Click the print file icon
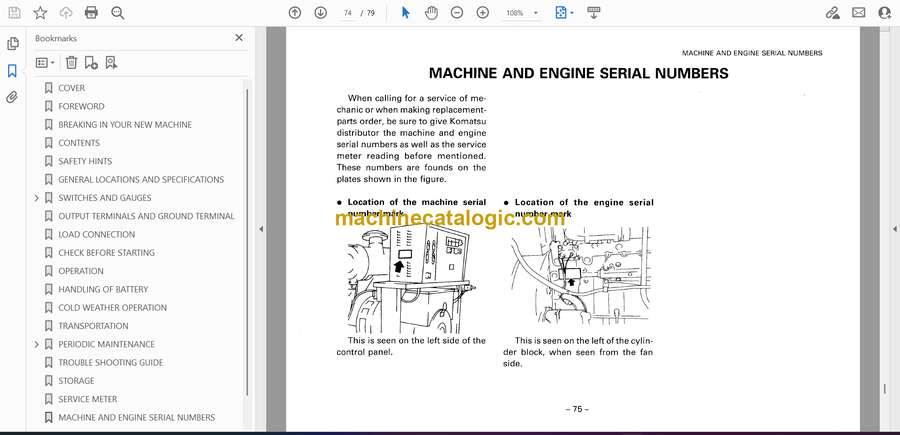900x435 pixels. 92,13
